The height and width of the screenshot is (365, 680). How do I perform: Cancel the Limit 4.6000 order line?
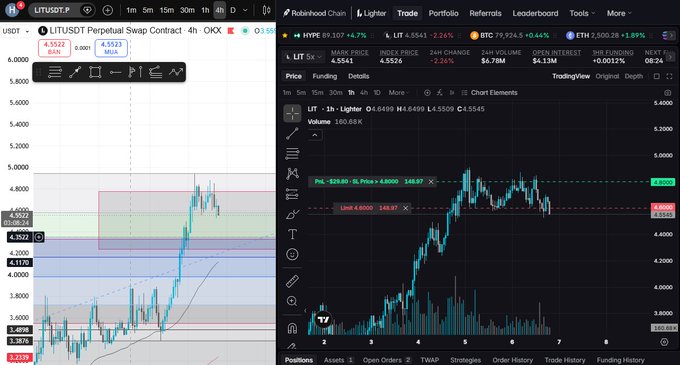405,208
